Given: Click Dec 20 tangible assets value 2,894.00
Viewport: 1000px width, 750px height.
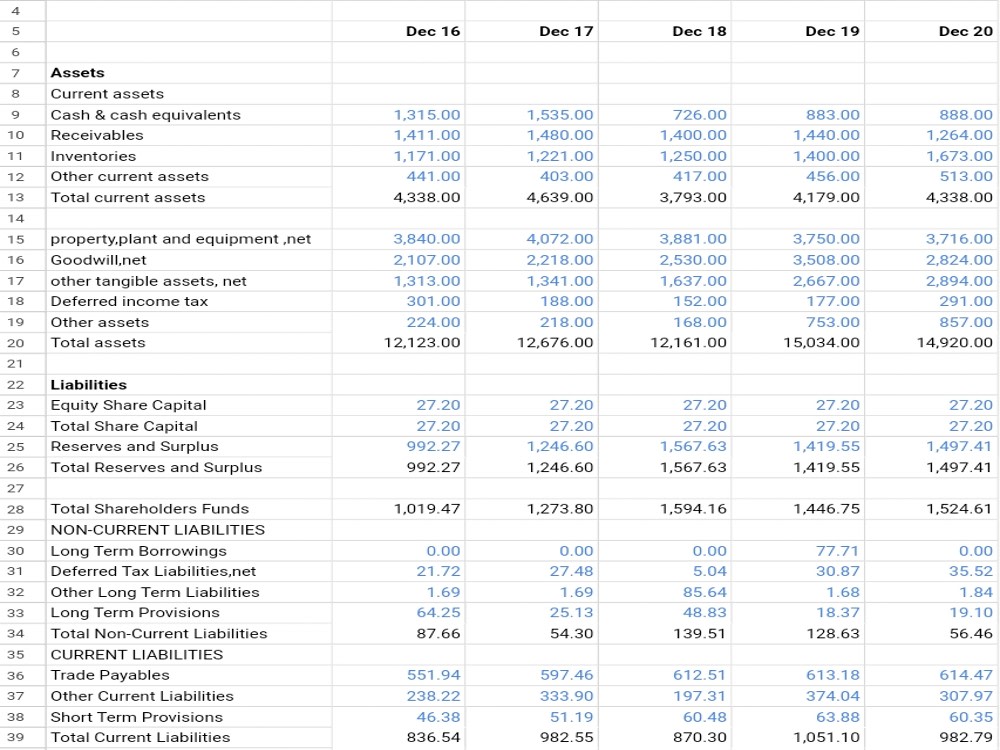Looking at the screenshot, I should [x=959, y=281].
